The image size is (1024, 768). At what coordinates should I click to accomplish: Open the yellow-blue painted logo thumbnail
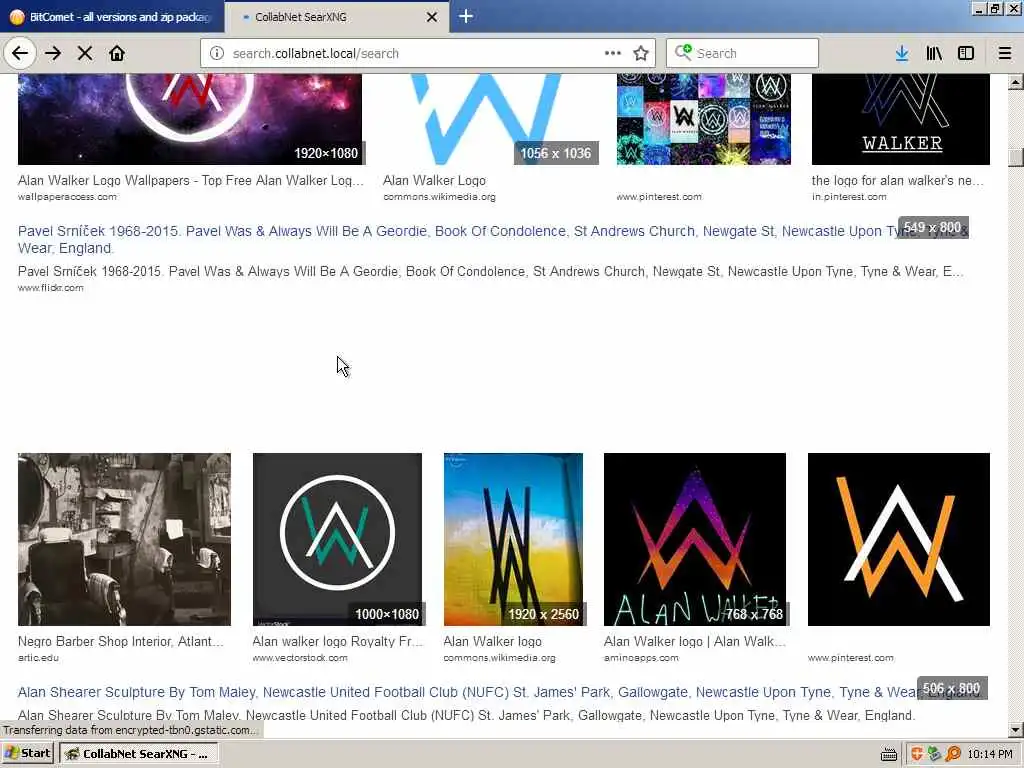pos(513,539)
